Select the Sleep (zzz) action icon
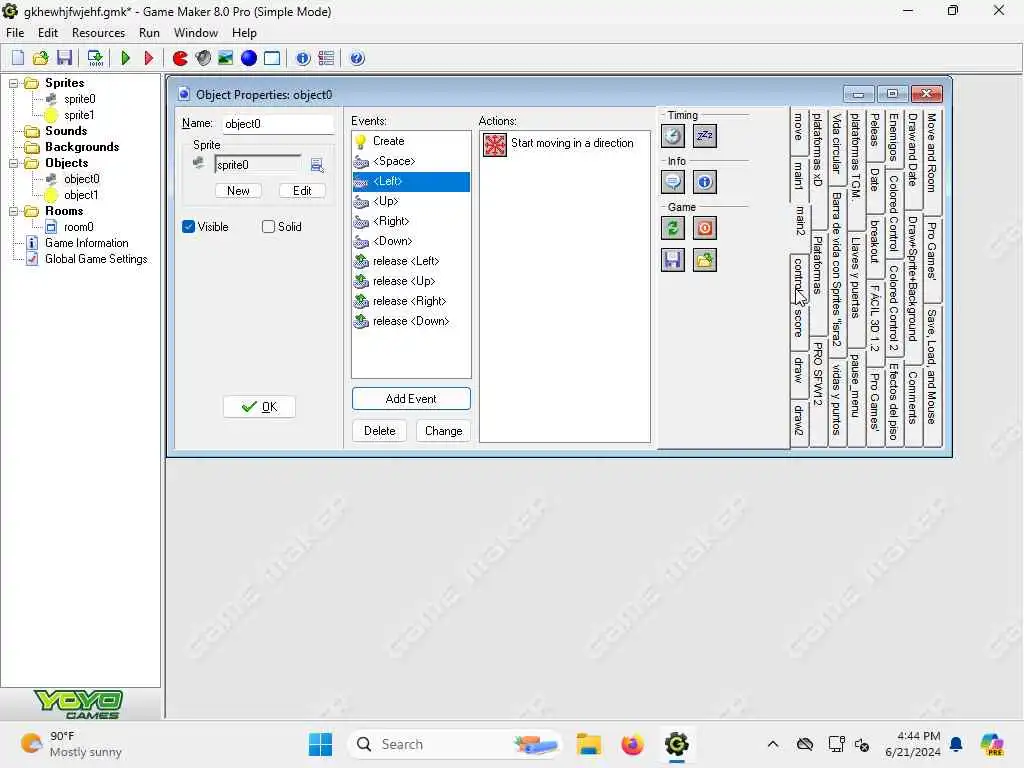The height and width of the screenshot is (768, 1024). click(705, 136)
